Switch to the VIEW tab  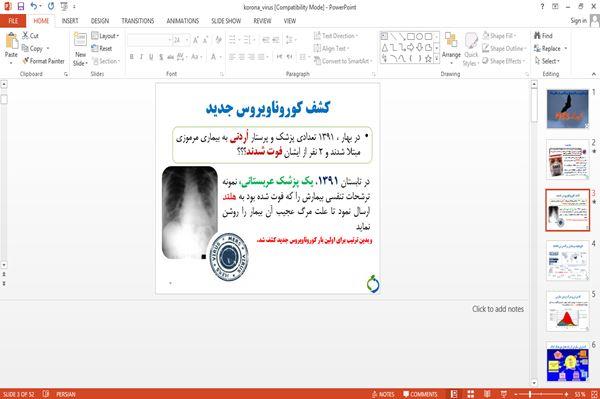click(290, 21)
